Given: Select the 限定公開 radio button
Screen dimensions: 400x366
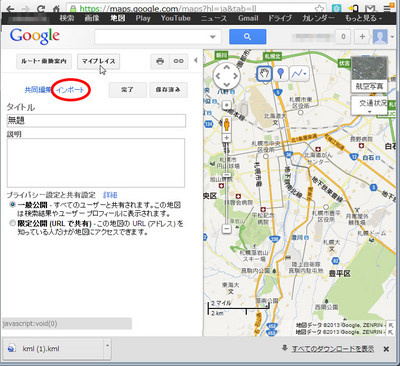Looking at the screenshot, I should (13, 223).
